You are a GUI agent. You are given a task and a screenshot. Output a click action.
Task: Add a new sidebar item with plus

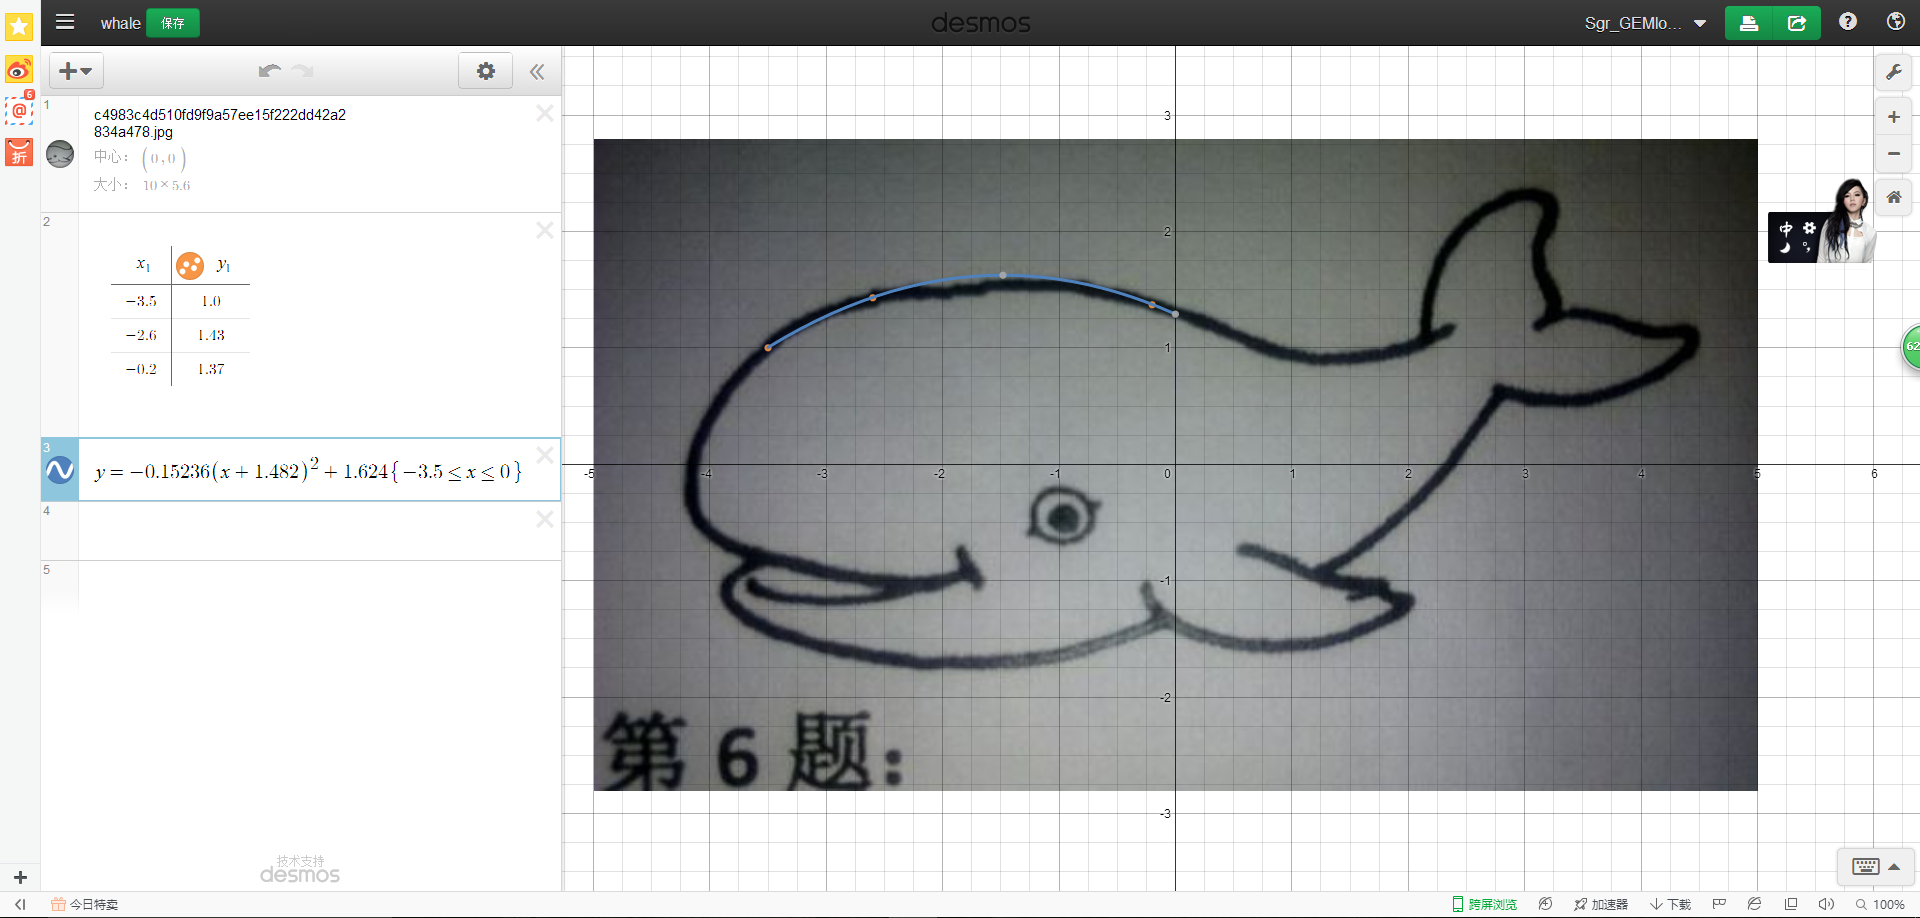point(20,877)
